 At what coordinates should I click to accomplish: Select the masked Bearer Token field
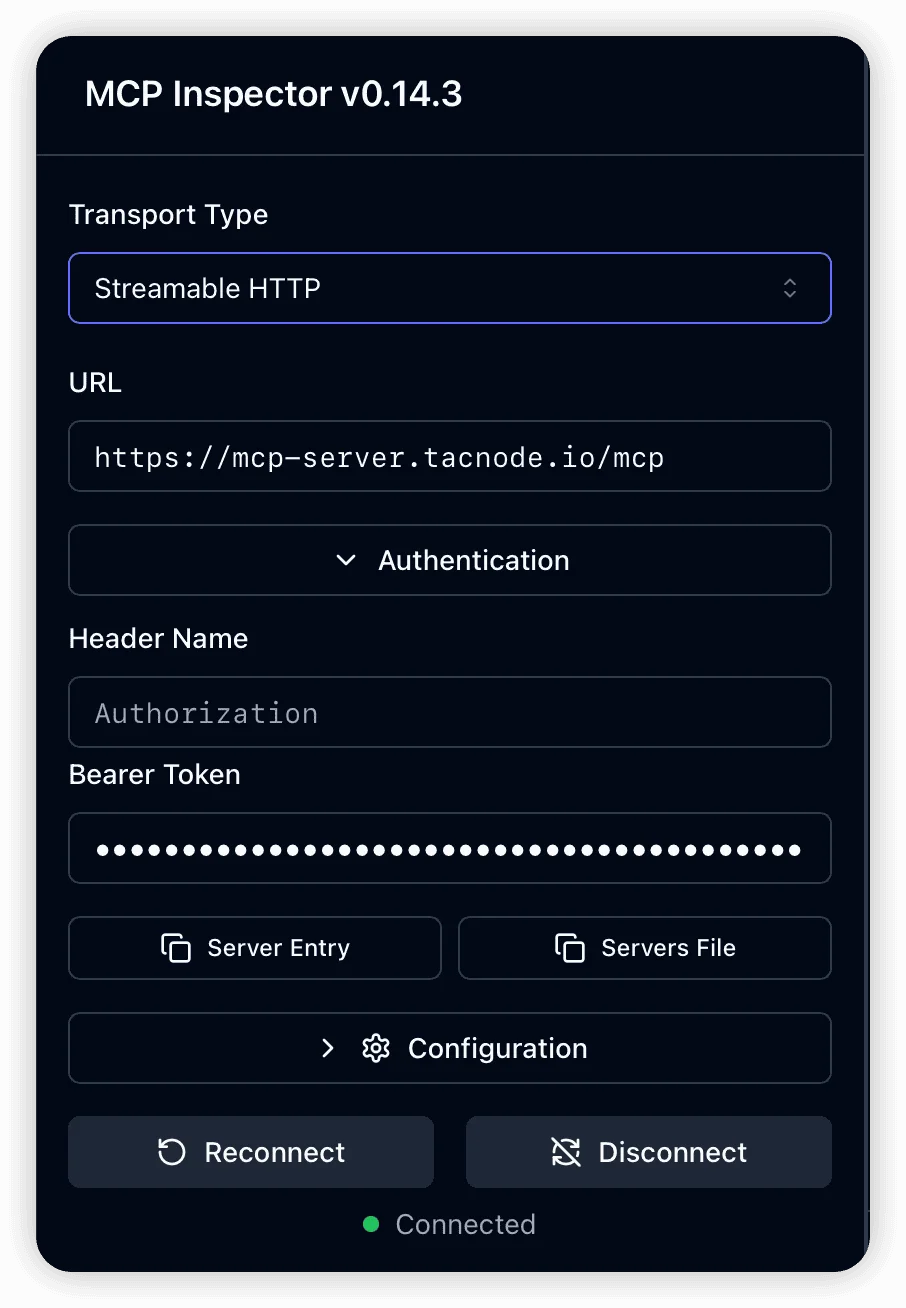pyautogui.click(x=449, y=849)
